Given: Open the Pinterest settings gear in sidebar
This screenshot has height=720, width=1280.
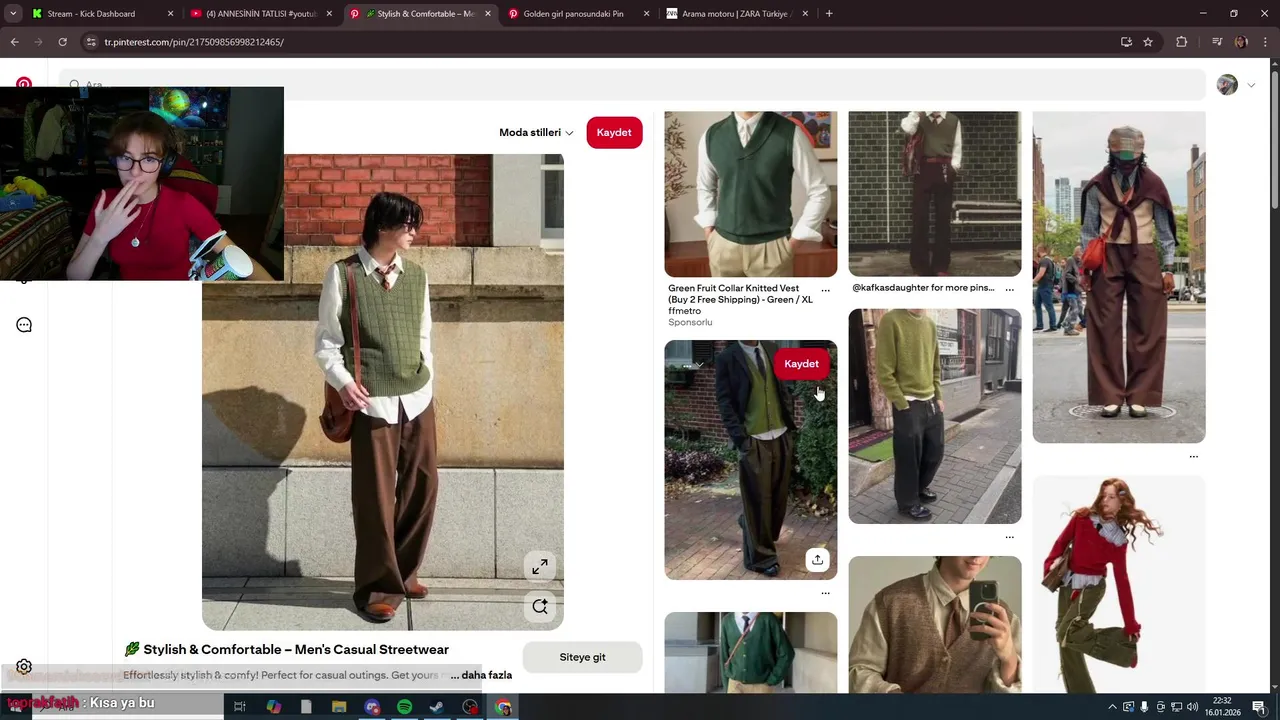Looking at the screenshot, I should coord(24,667).
